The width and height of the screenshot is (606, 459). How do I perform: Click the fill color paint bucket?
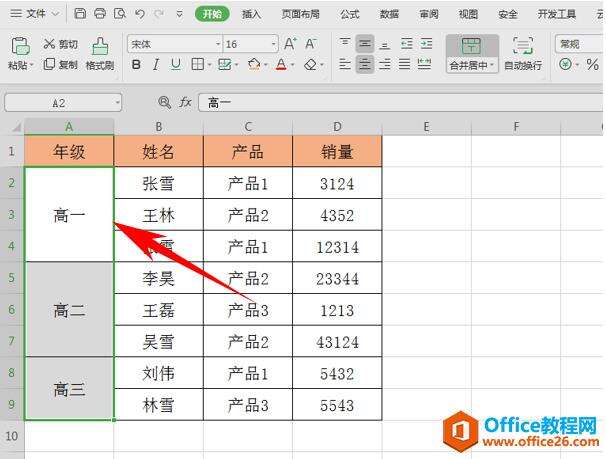[x=254, y=64]
